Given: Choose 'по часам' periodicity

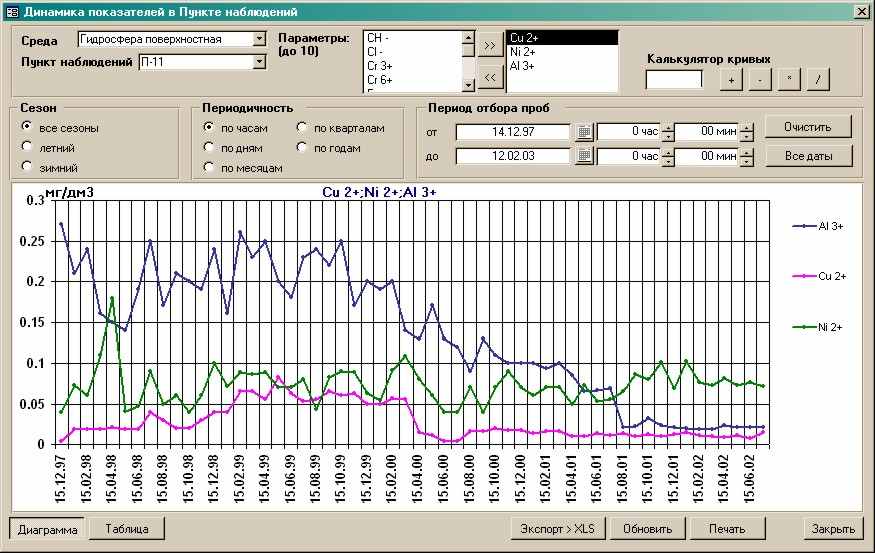Looking at the screenshot, I should [x=208, y=127].
